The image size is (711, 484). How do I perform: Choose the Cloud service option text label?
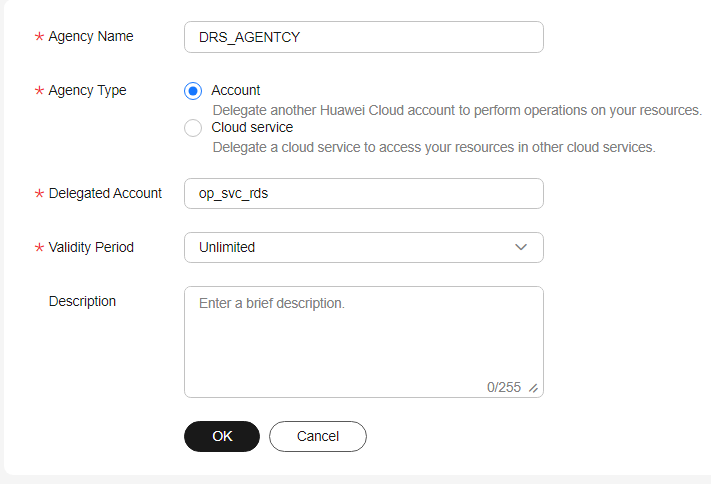coord(252,127)
